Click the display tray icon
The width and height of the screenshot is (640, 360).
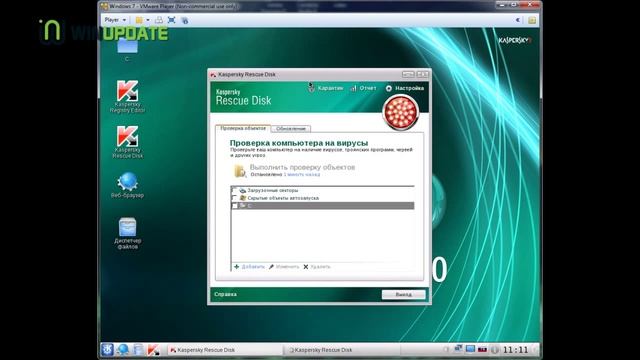(470, 349)
